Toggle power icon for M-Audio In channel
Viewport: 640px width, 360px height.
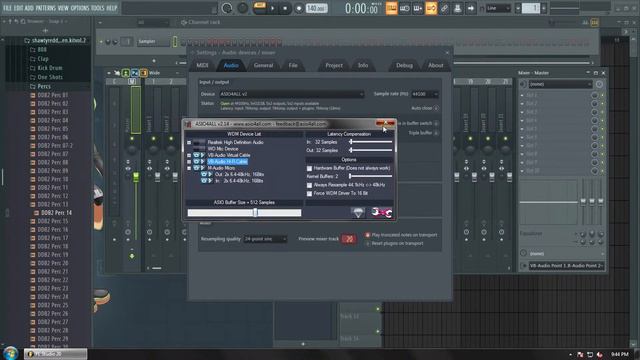click(204, 181)
